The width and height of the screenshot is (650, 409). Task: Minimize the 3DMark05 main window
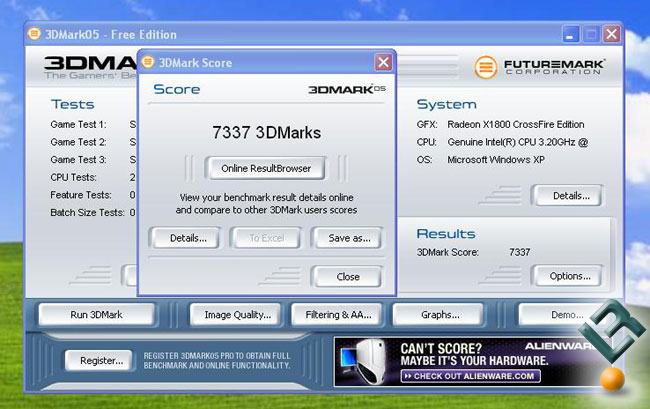click(570, 34)
